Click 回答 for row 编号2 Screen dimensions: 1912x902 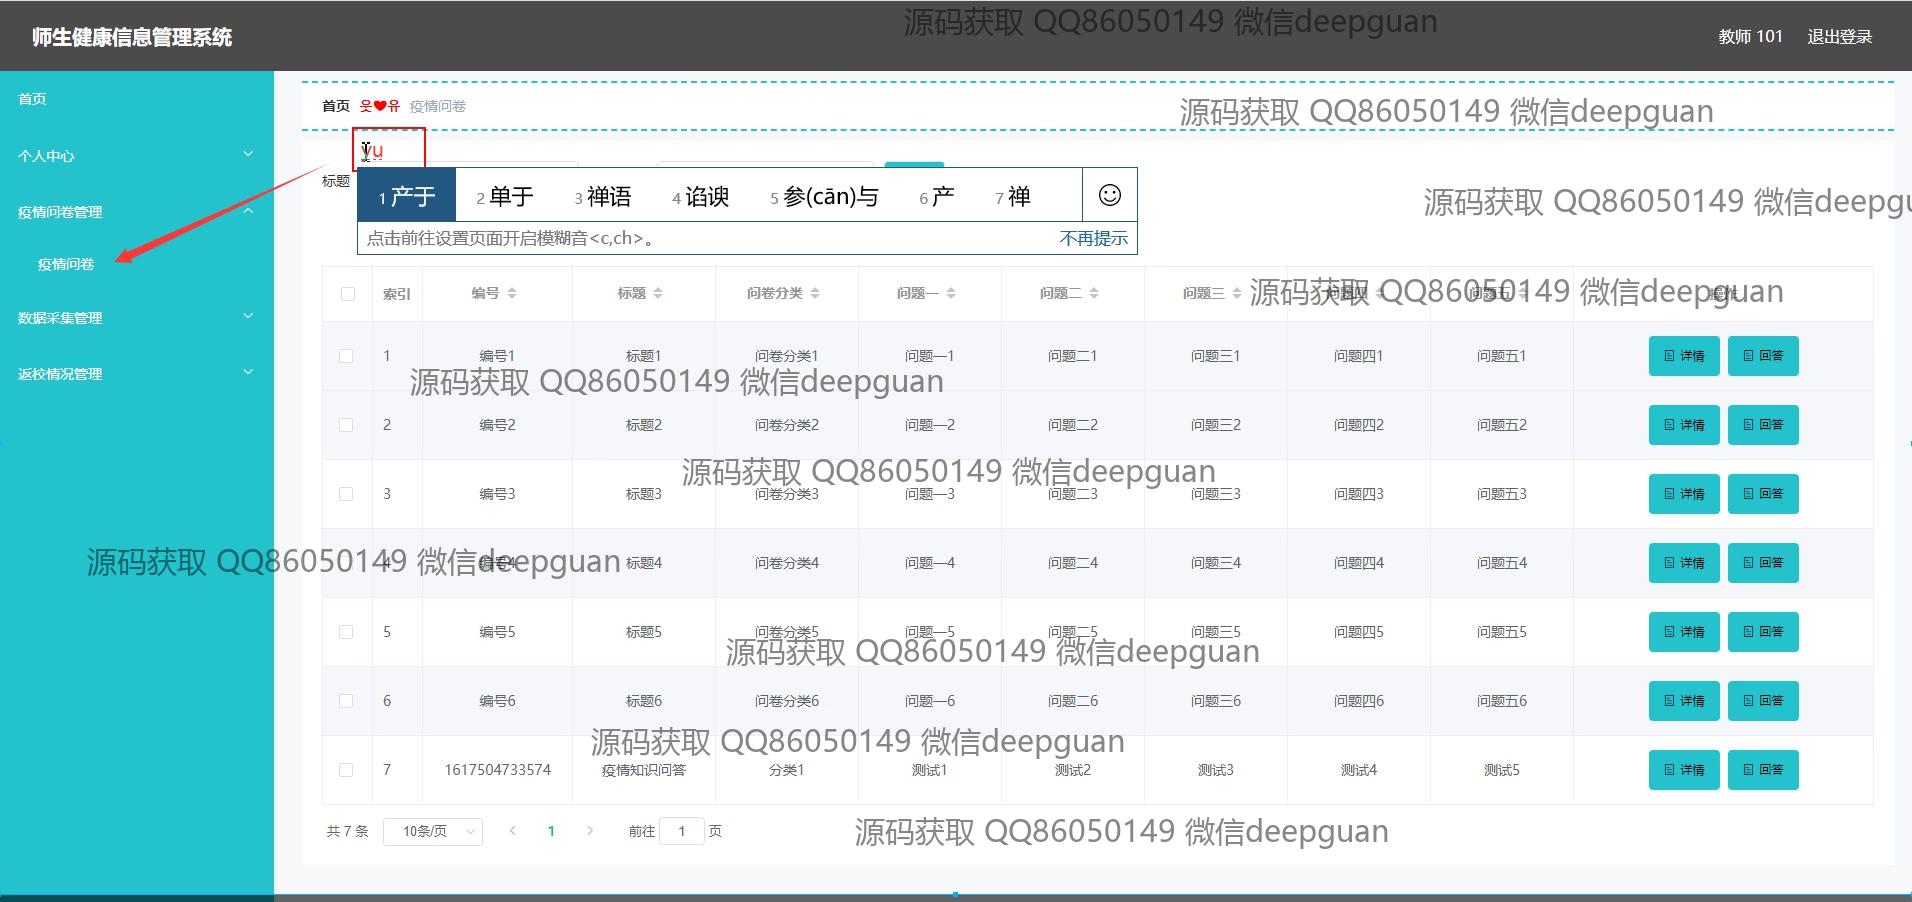1763,425
